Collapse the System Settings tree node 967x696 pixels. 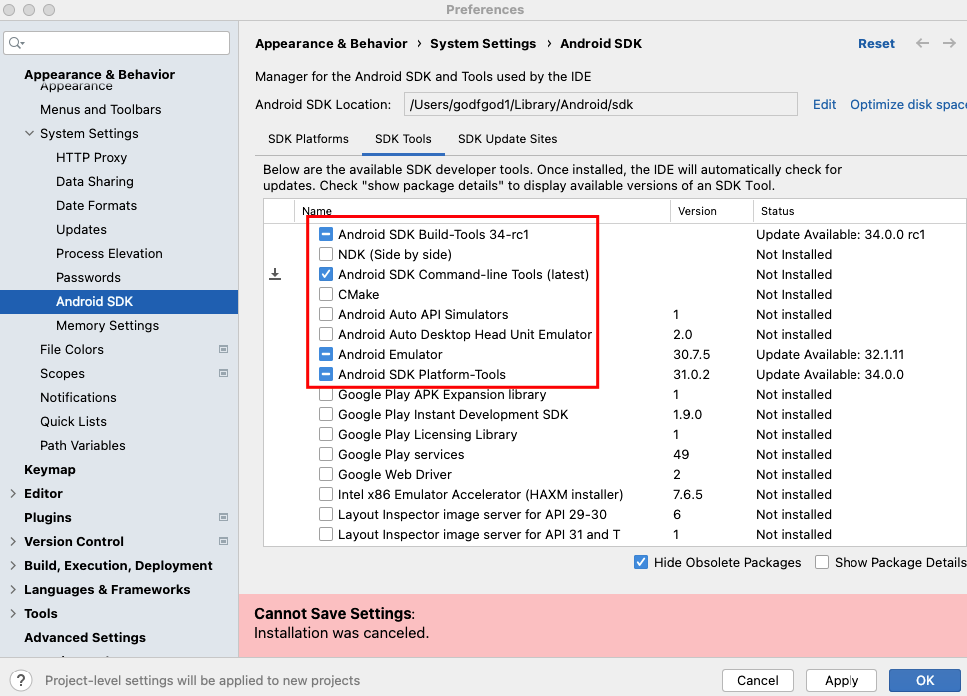click(29, 133)
